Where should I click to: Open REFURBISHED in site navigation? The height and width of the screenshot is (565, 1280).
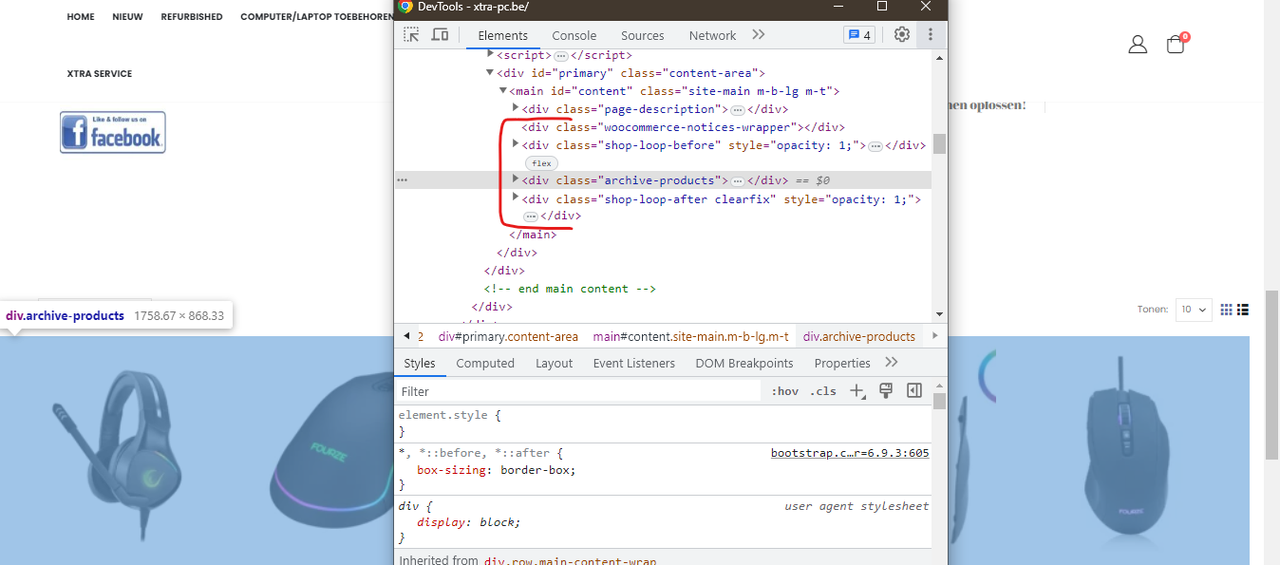pyautogui.click(x=192, y=17)
